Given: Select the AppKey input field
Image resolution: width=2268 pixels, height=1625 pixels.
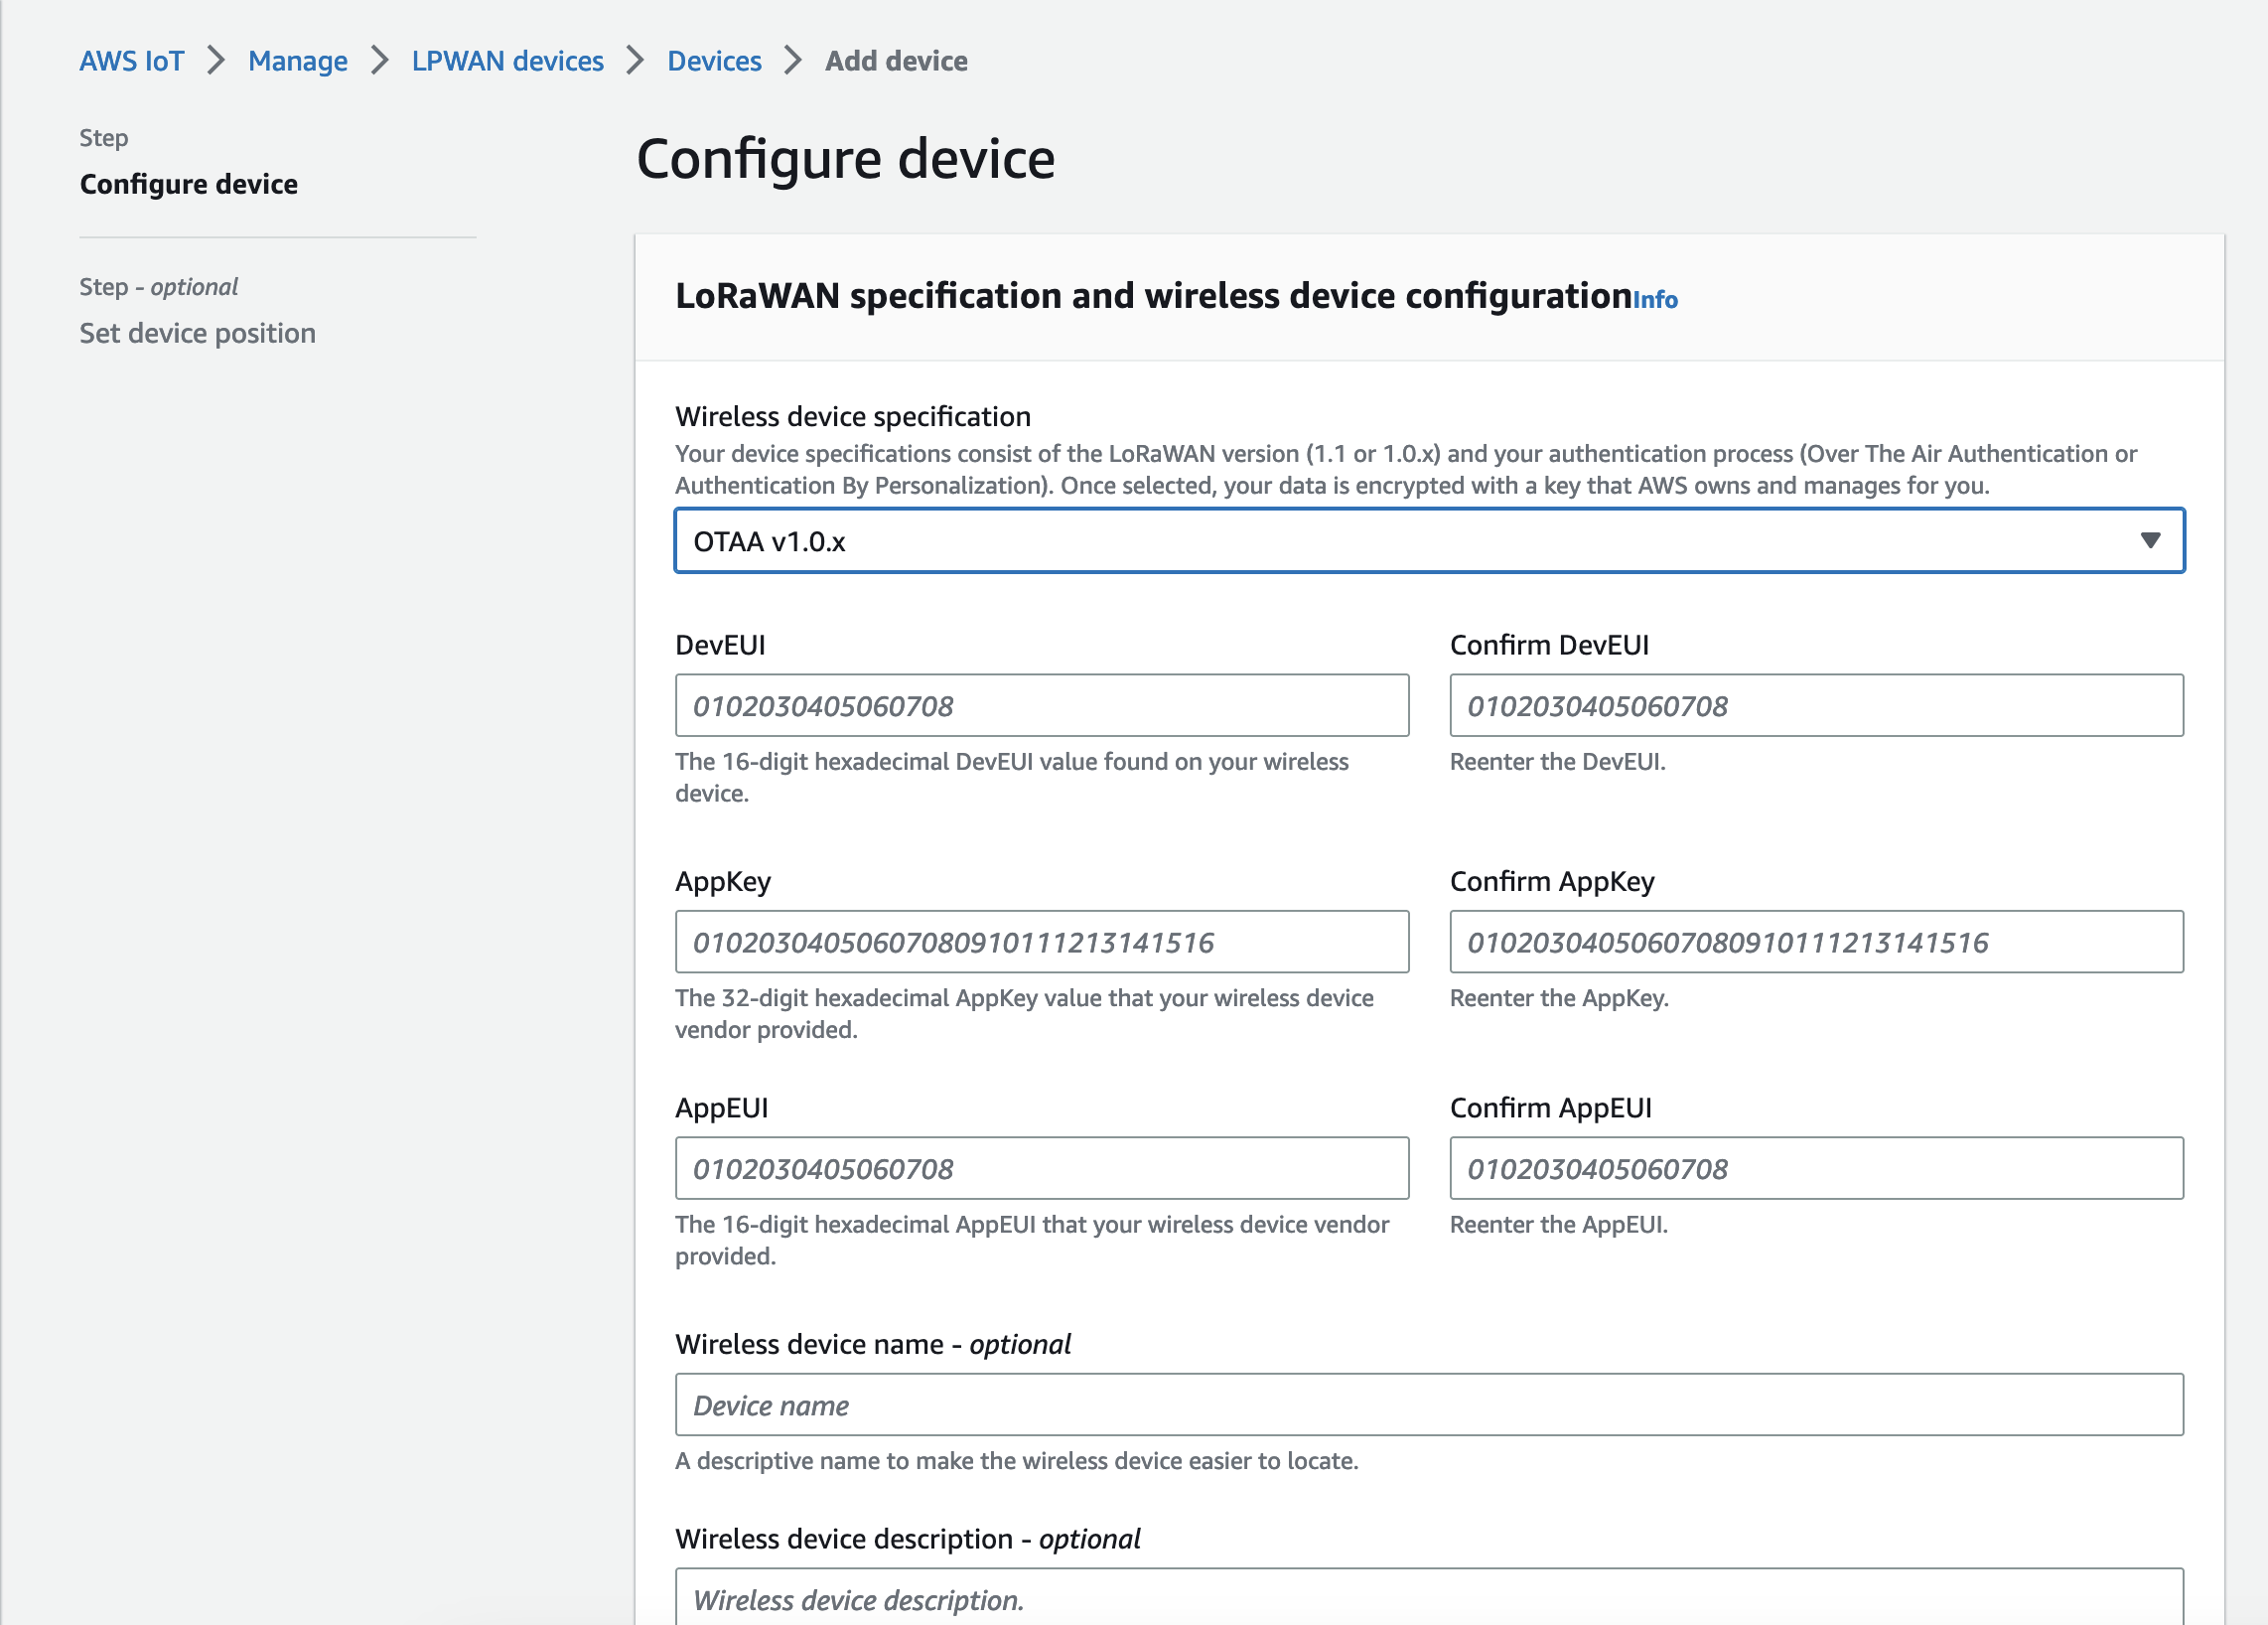Looking at the screenshot, I should click(x=1041, y=942).
